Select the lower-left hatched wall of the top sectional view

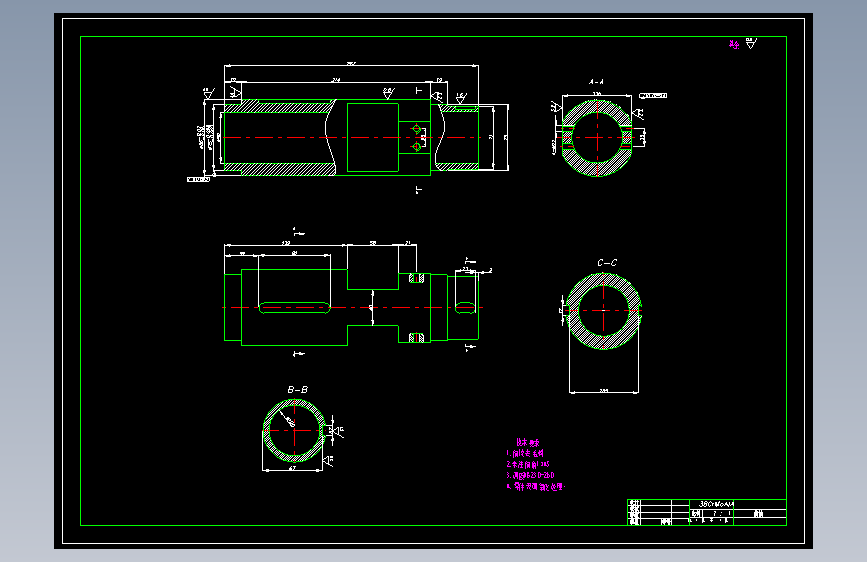pos(279,169)
